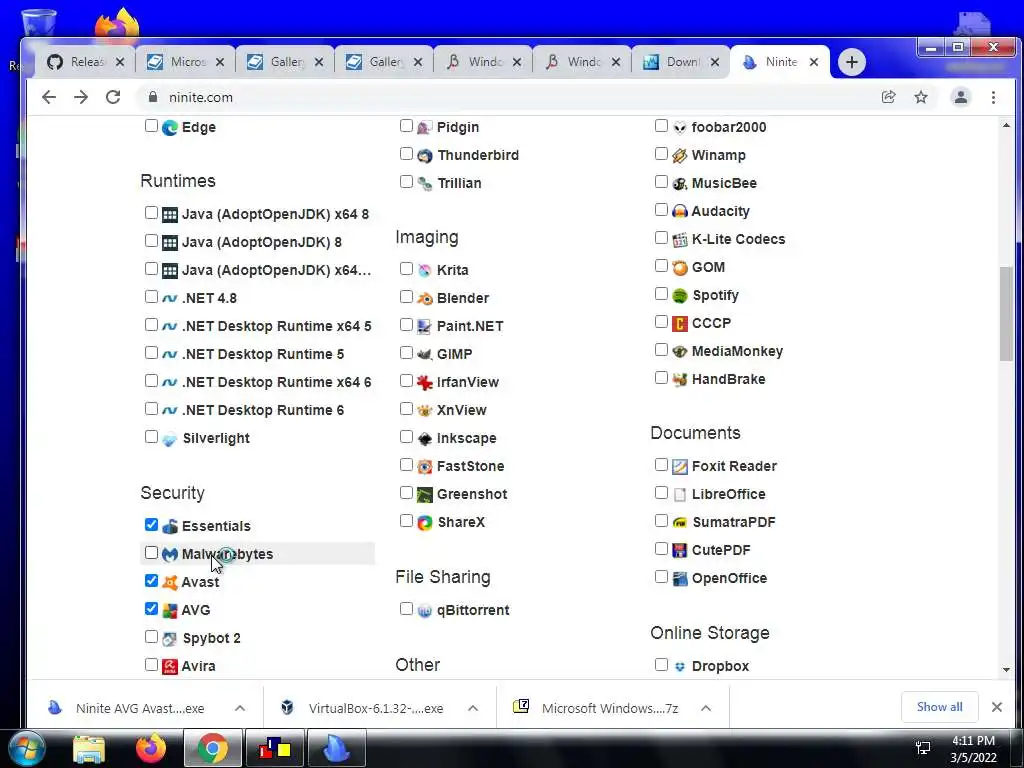Expand options for VirtualBox download

(473, 709)
